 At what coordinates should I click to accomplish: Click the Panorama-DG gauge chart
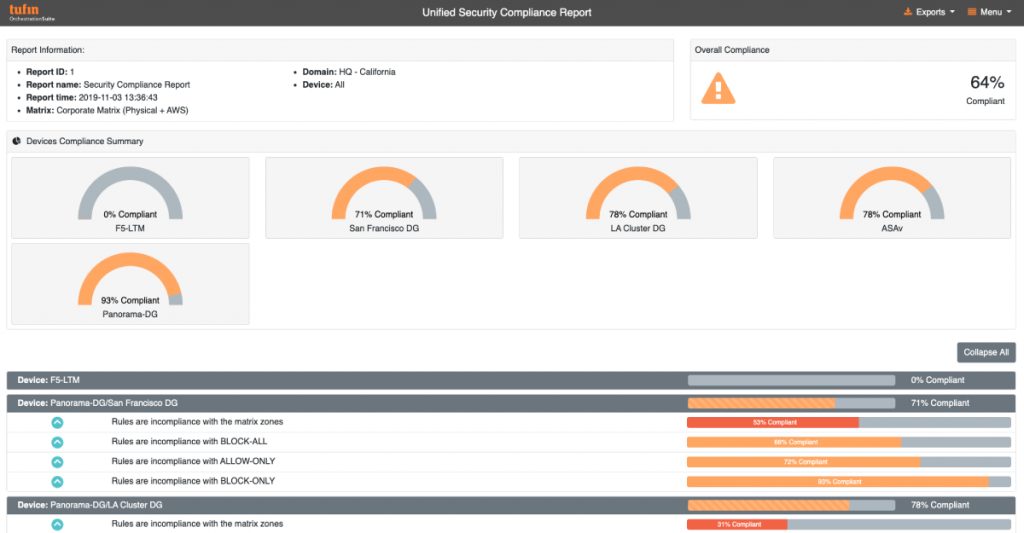(x=130, y=280)
